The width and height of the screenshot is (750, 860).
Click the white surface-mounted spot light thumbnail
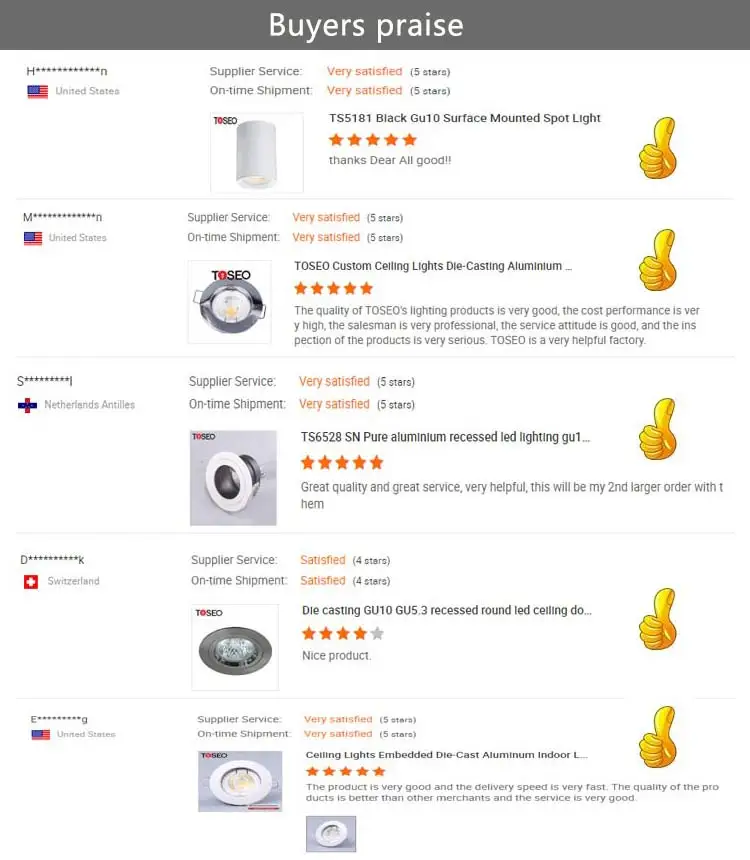point(256,152)
